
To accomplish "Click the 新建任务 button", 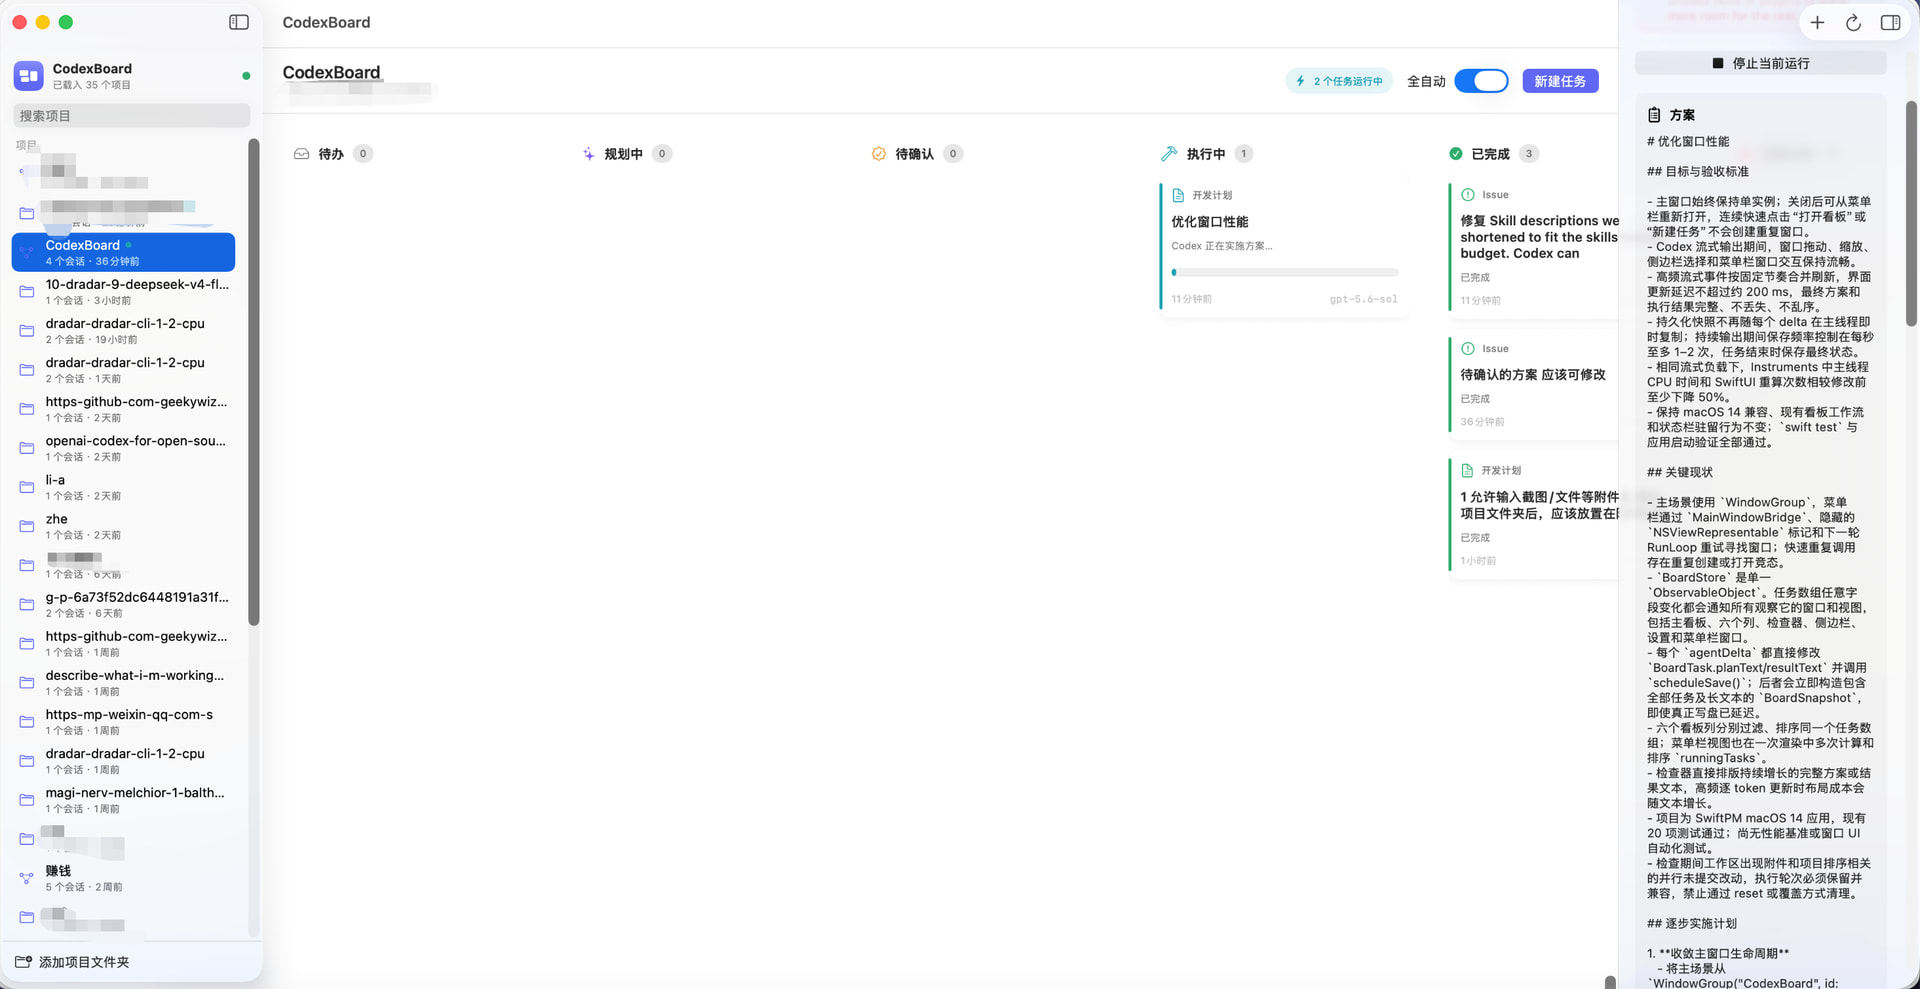I will (x=1560, y=81).
